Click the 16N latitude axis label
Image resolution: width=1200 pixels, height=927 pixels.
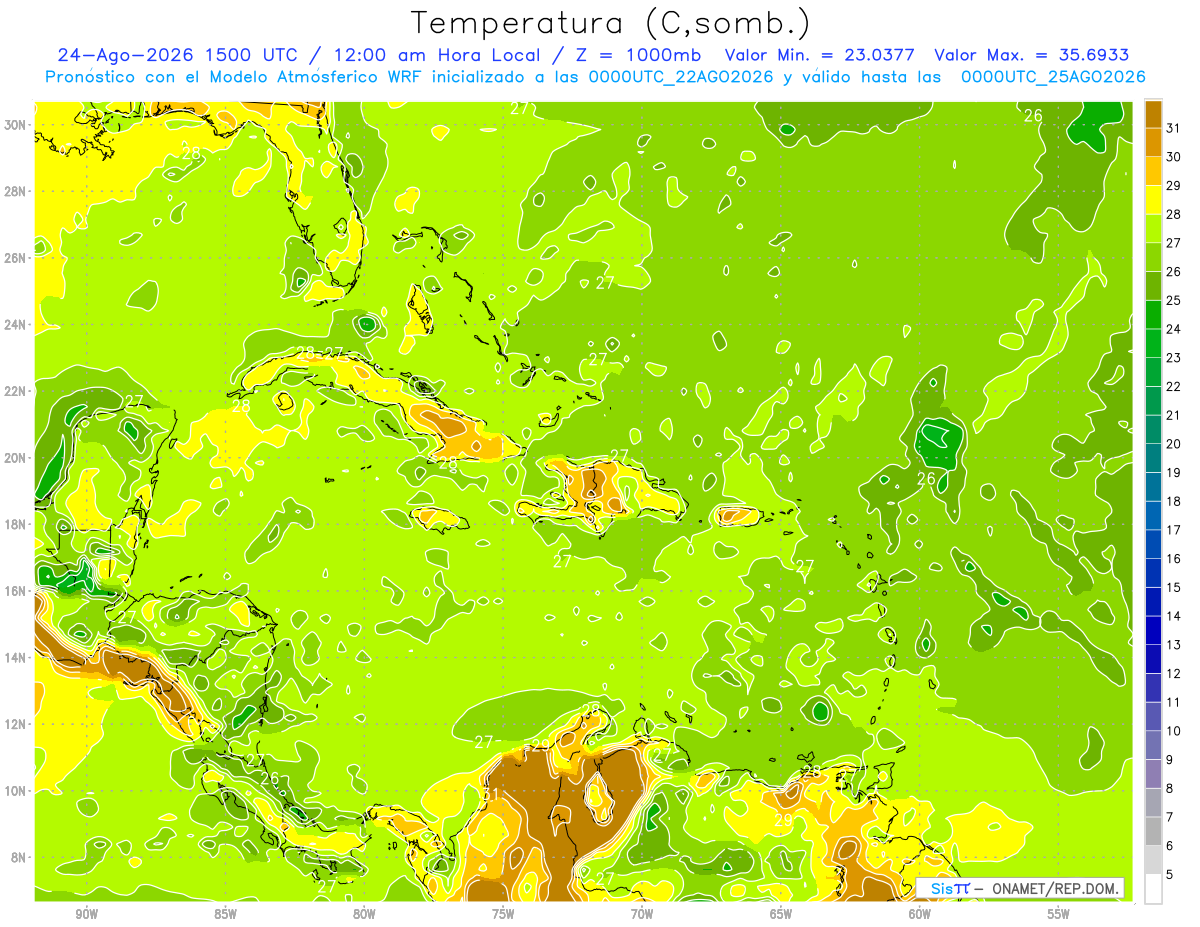pyautogui.click(x=16, y=590)
